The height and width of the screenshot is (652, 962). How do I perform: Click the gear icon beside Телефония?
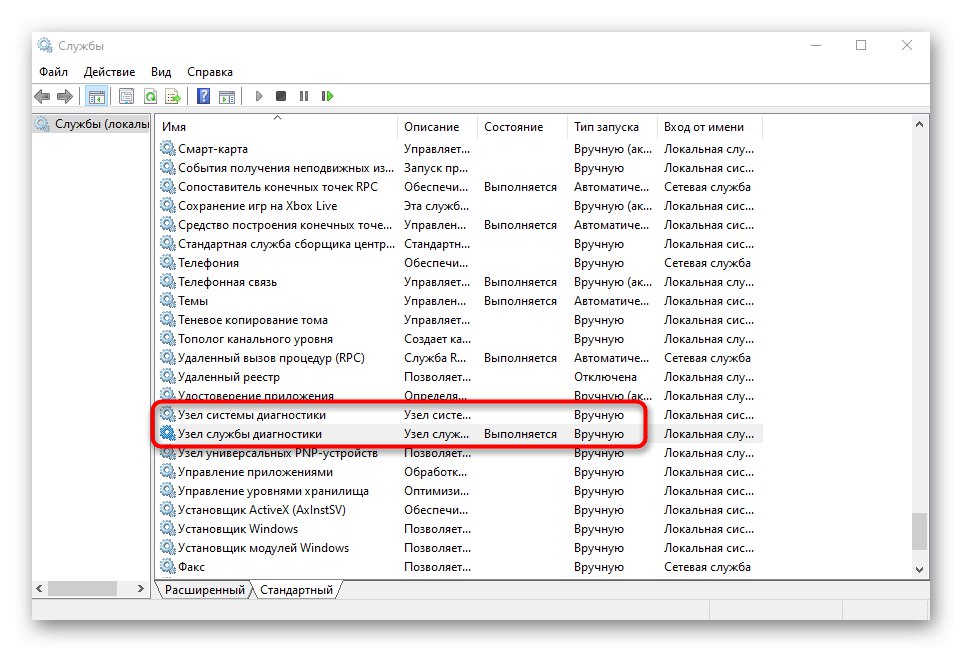(x=167, y=262)
